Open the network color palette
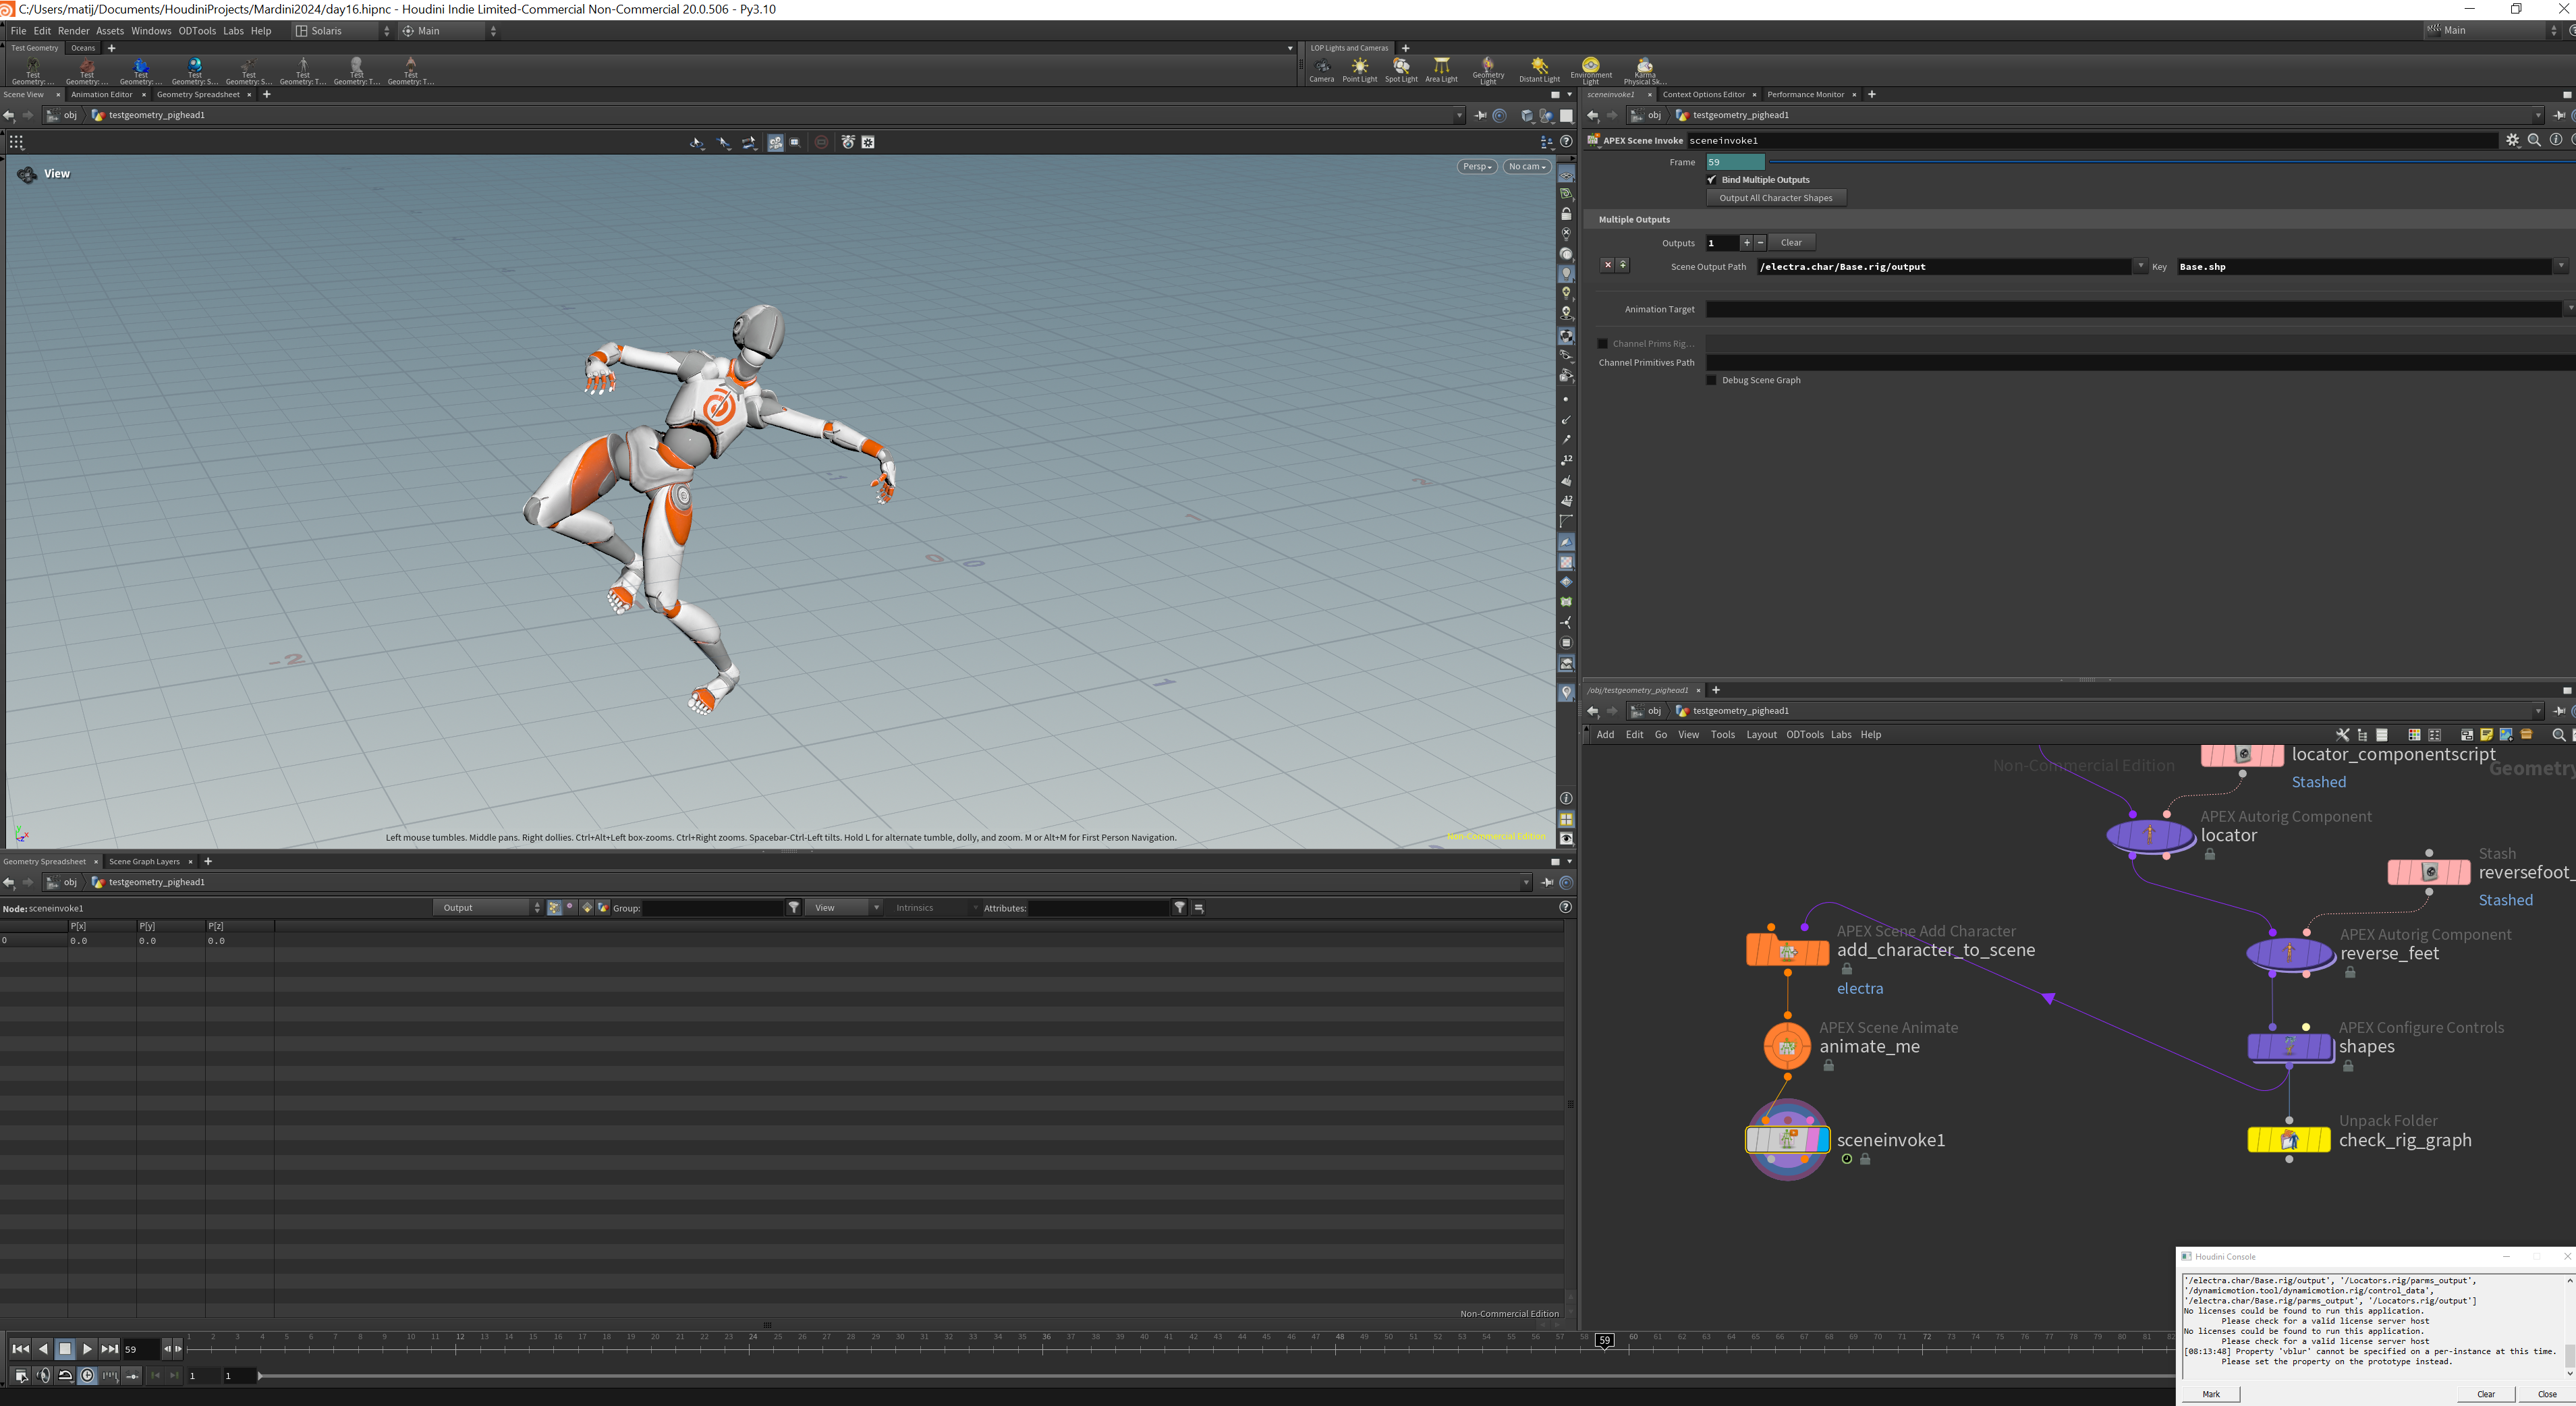Viewport: 2576px width, 1406px height. (x=2414, y=735)
